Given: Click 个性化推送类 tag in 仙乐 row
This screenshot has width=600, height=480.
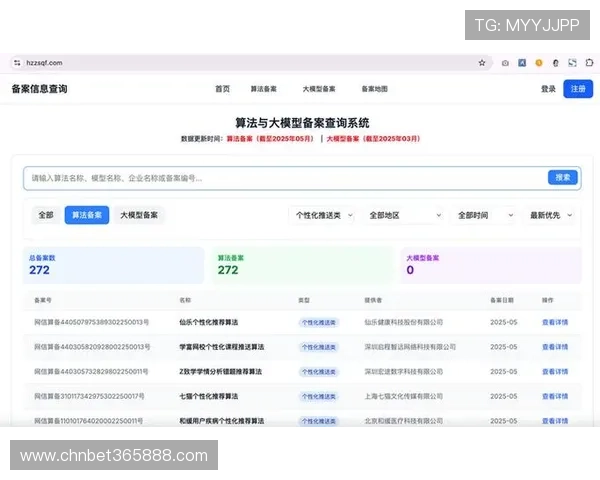Looking at the screenshot, I should click(x=318, y=323).
